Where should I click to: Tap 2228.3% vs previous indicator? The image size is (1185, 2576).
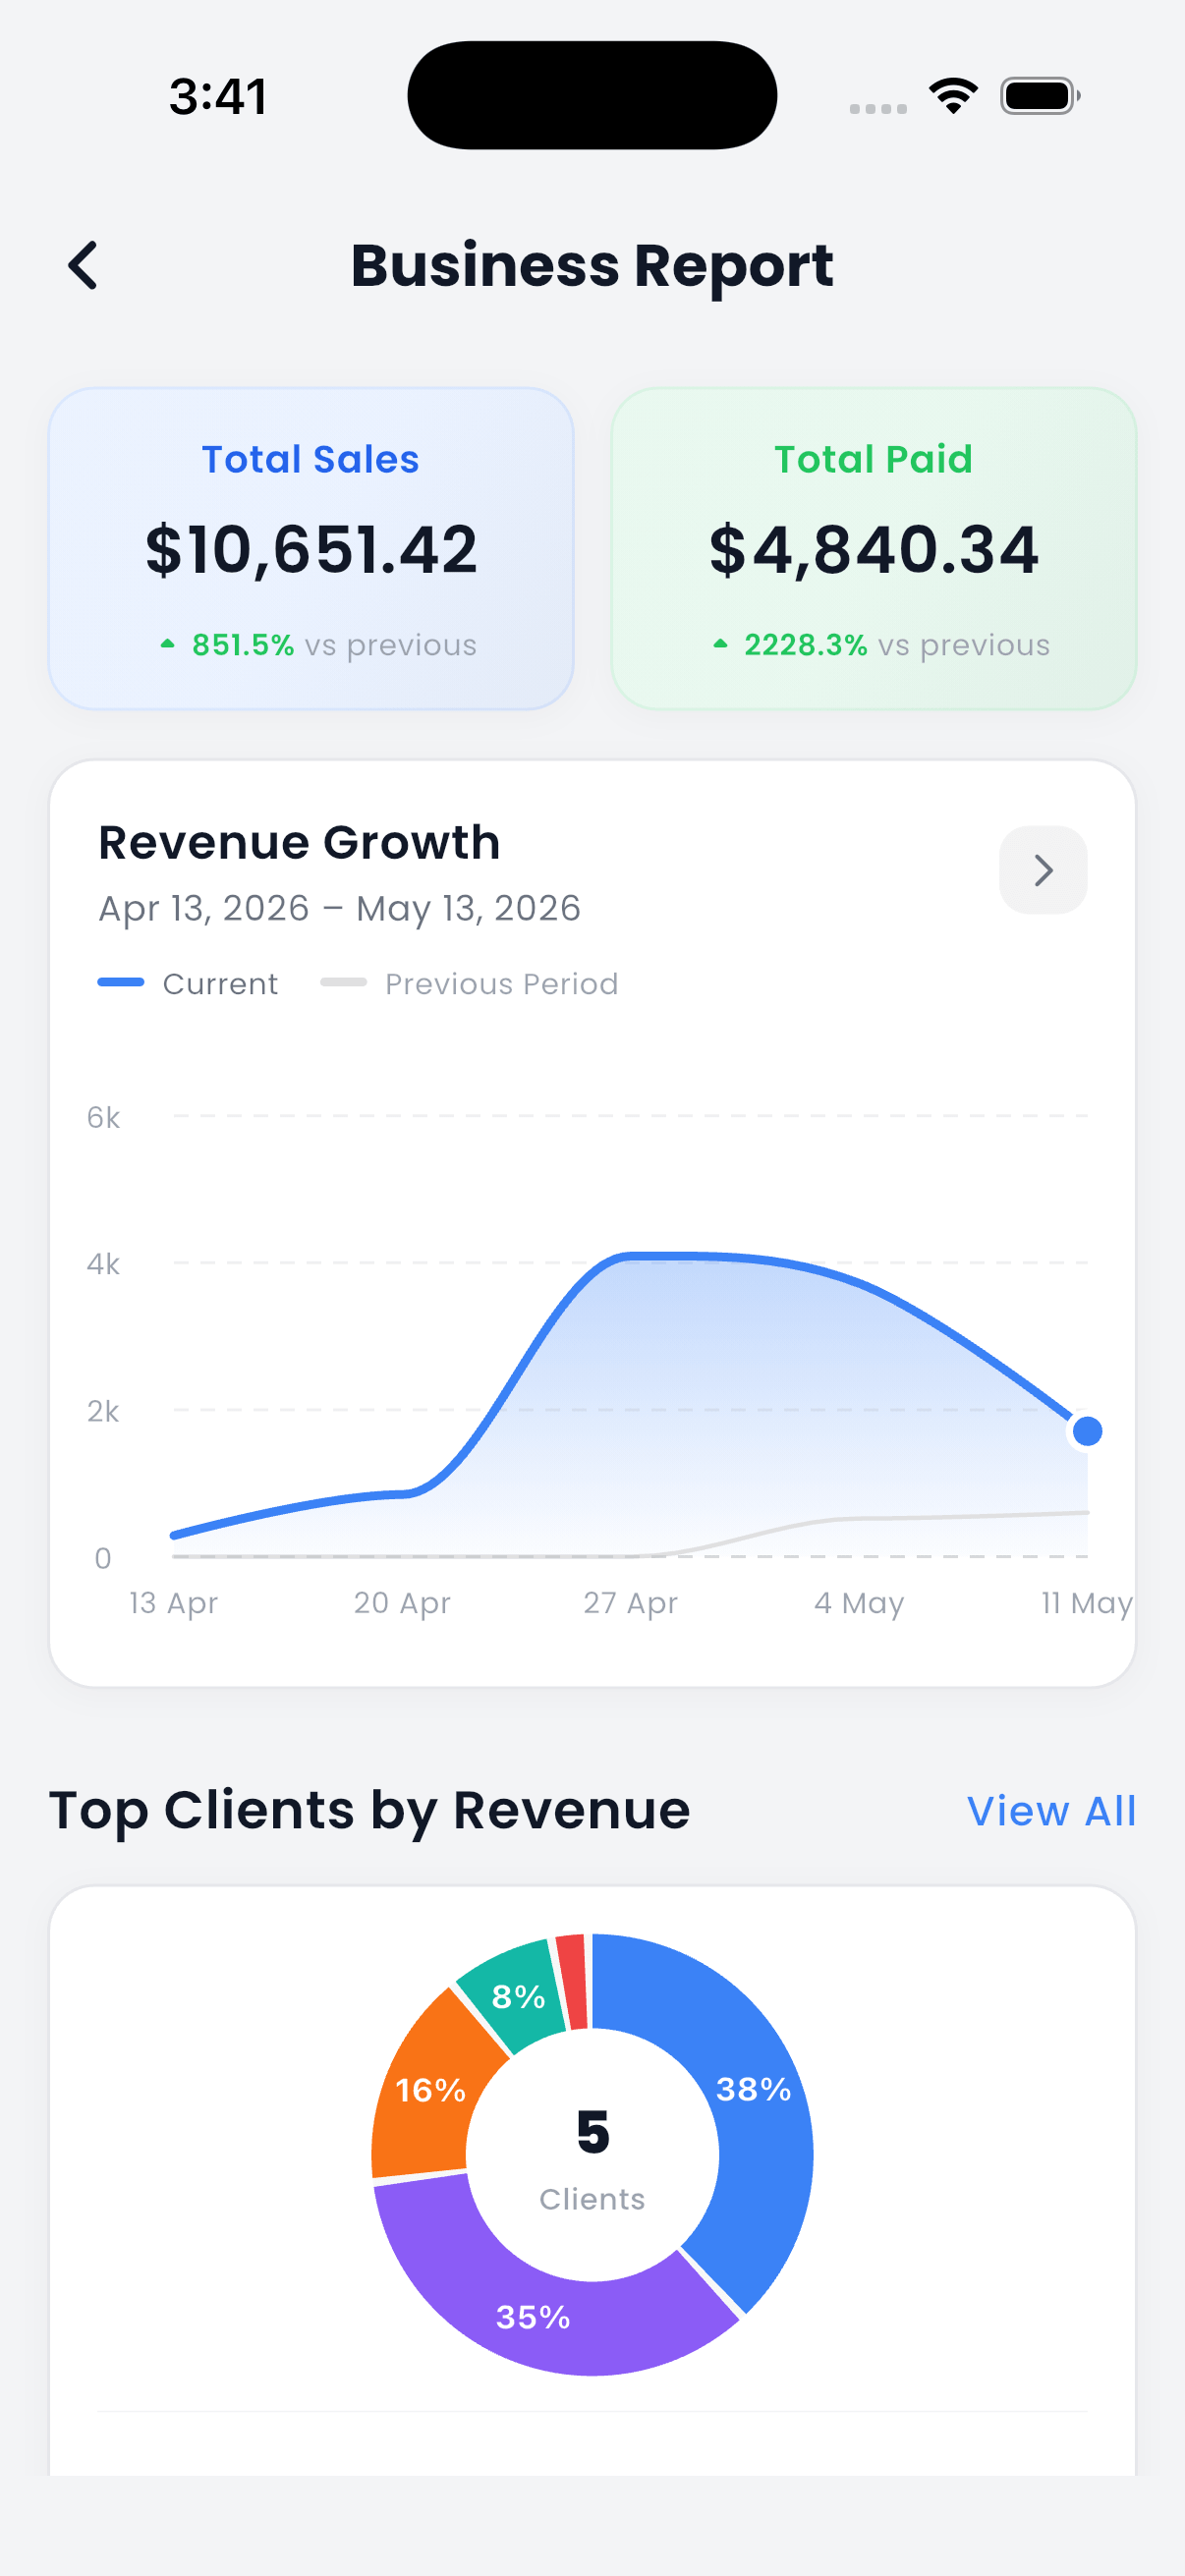click(881, 645)
